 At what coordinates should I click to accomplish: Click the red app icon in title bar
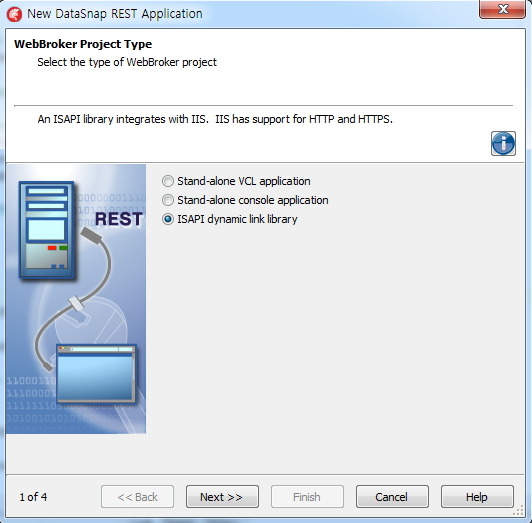(14, 15)
